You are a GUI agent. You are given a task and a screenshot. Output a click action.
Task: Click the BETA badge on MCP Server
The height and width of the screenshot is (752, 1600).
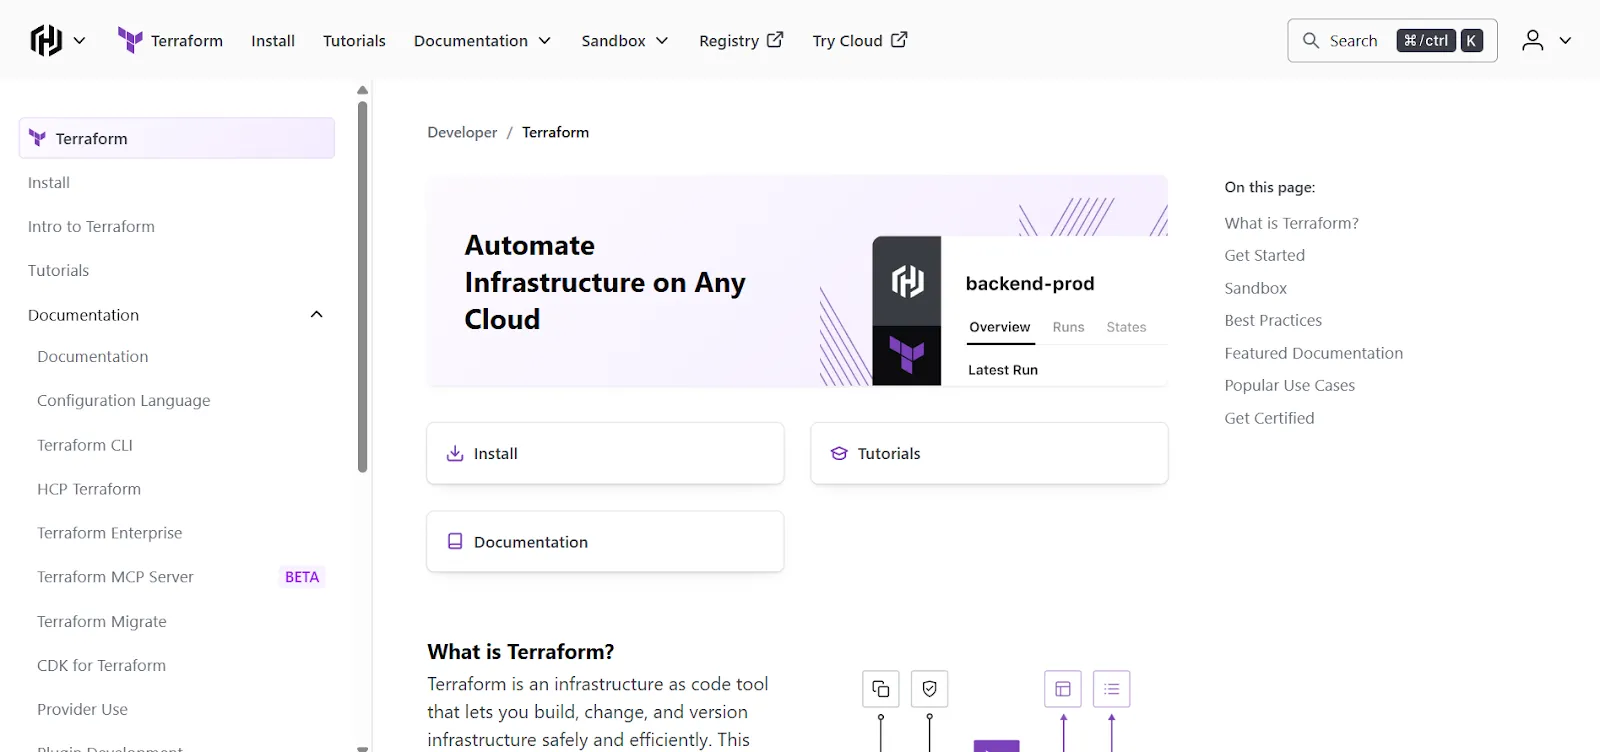(302, 577)
